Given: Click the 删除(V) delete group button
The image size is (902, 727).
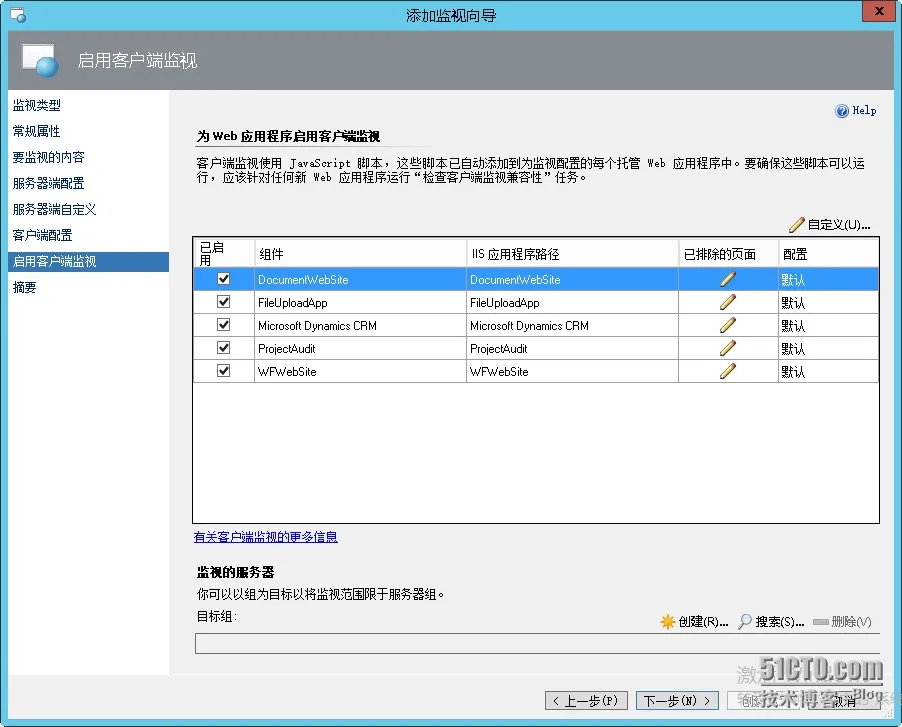Looking at the screenshot, I should pyautogui.click(x=842, y=621).
